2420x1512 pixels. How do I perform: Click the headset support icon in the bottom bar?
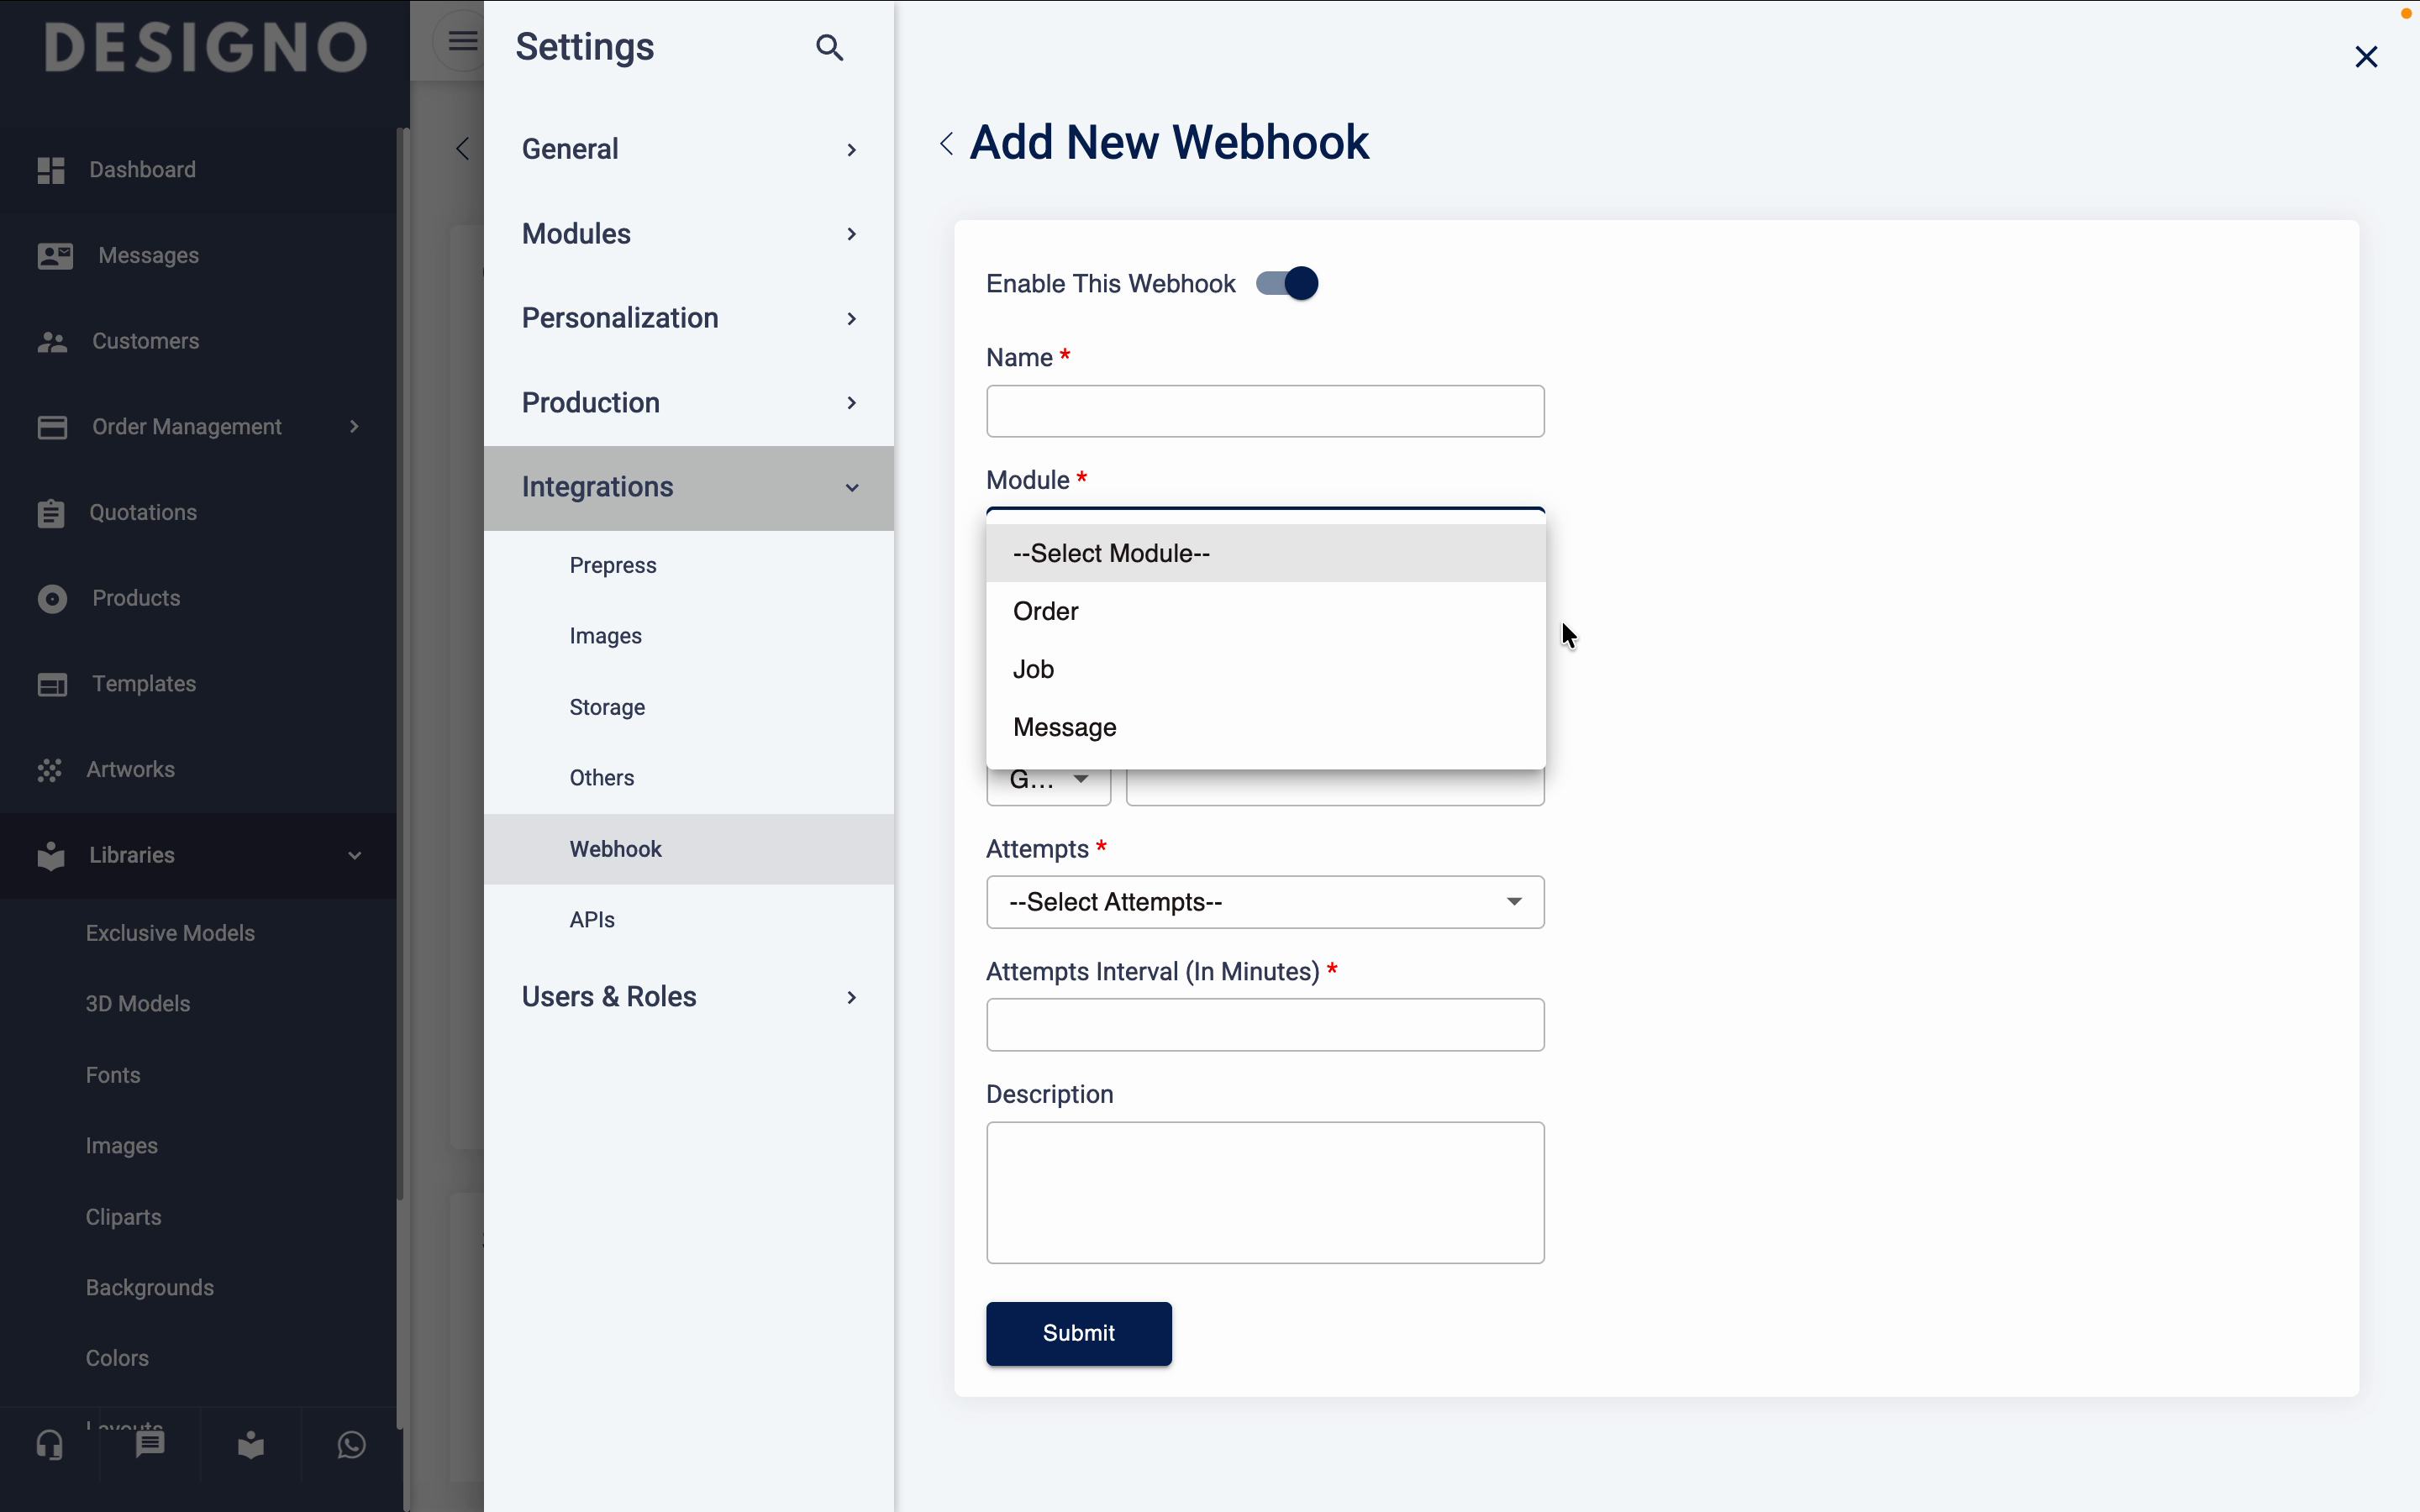coord(50,1444)
